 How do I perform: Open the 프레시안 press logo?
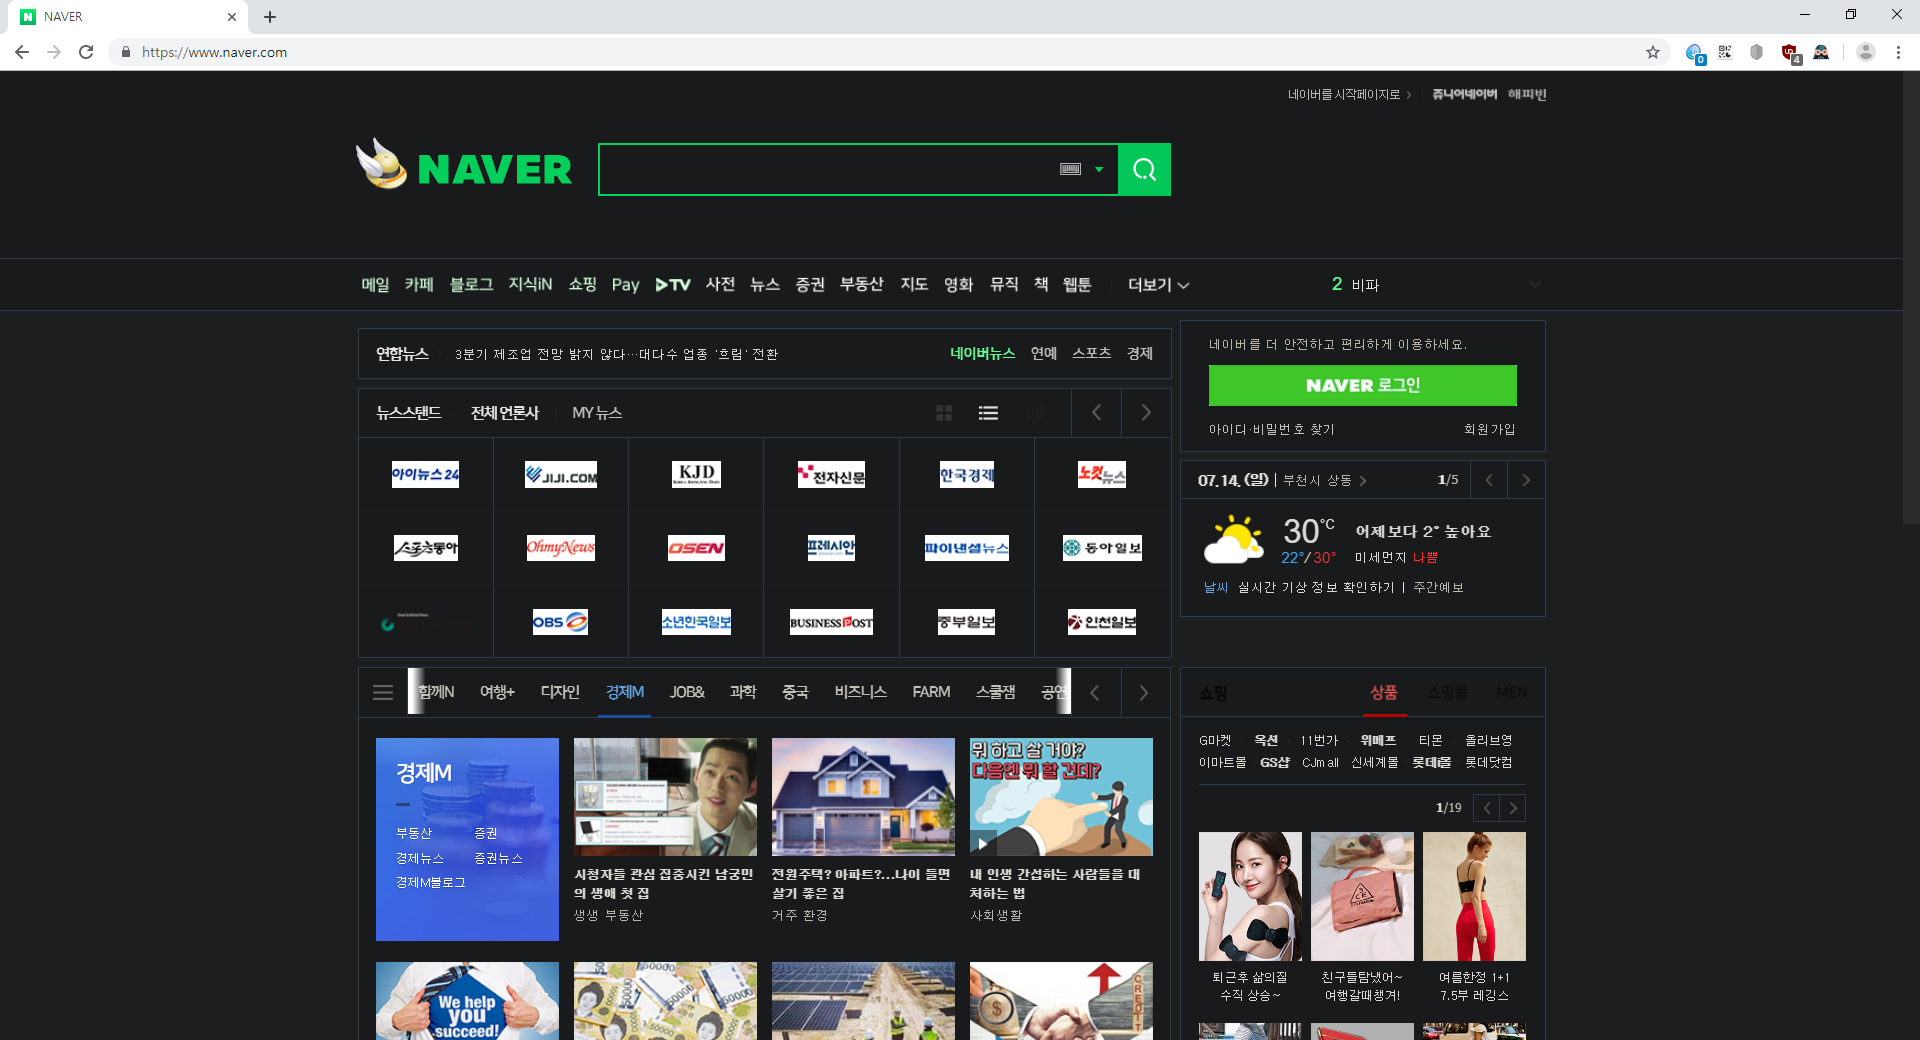pos(831,548)
